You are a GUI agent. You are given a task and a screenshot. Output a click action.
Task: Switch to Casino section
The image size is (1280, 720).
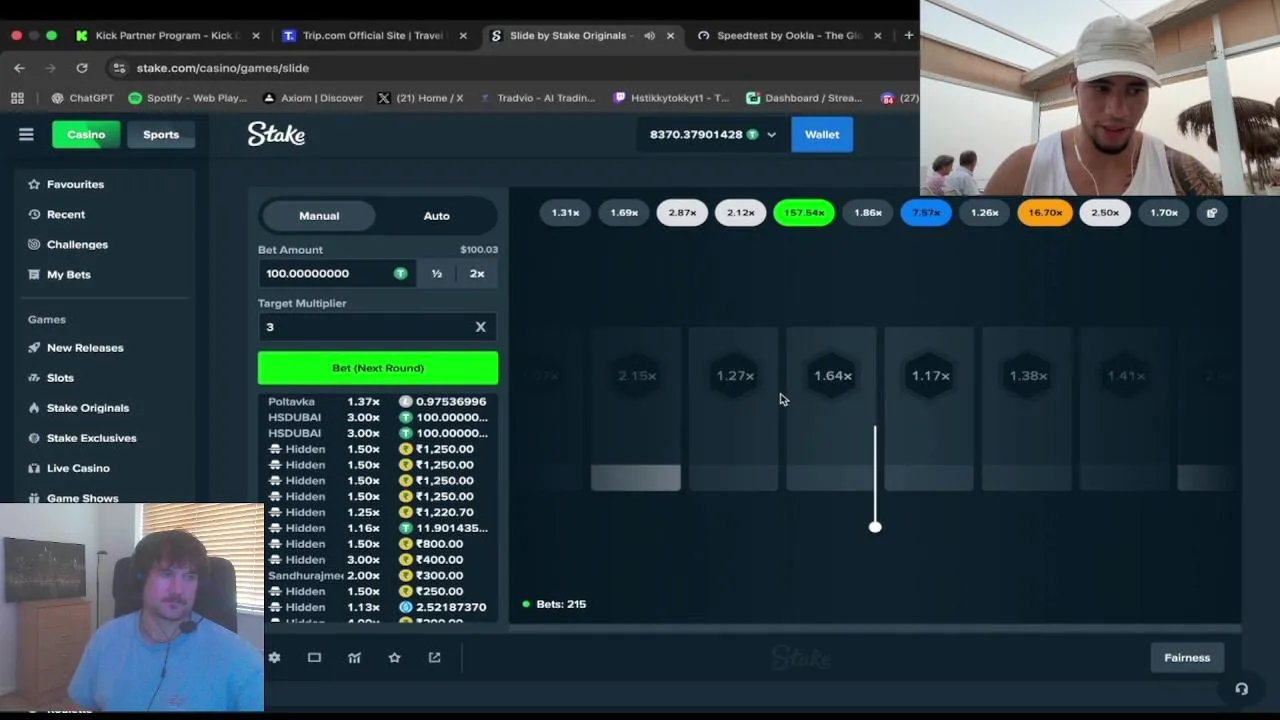tap(86, 134)
